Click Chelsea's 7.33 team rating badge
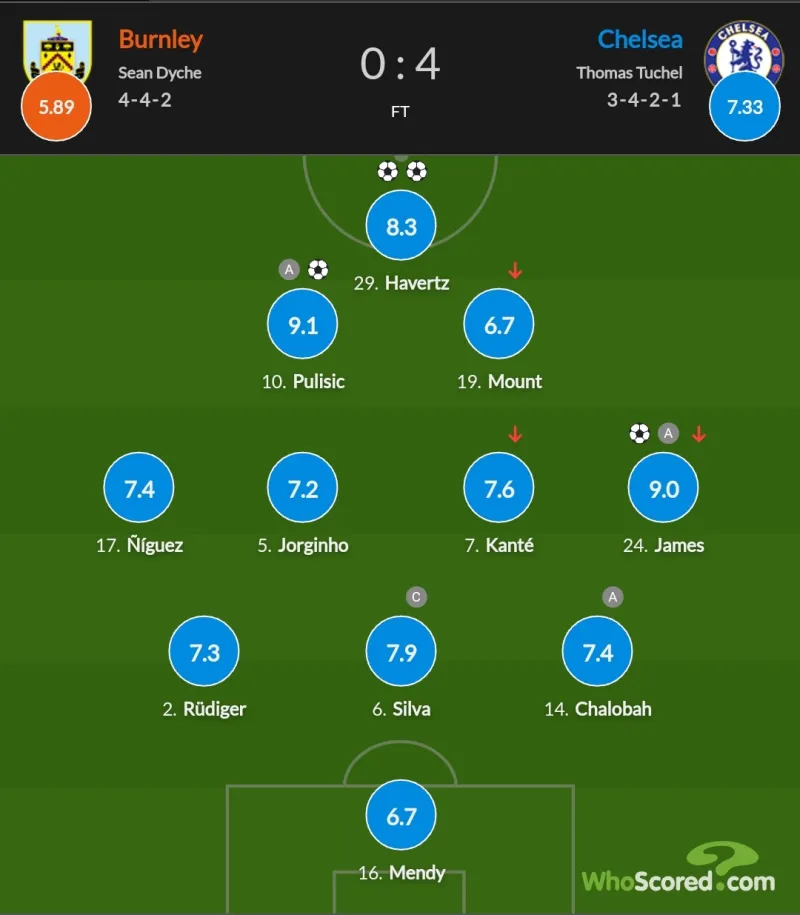The width and height of the screenshot is (800, 915). click(x=744, y=107)
